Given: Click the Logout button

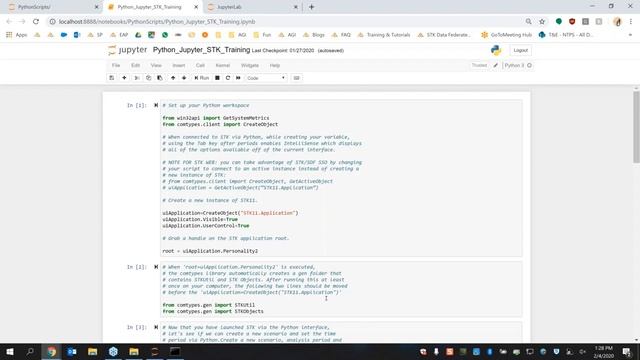Looking at the screenshot, I should 520,50.
